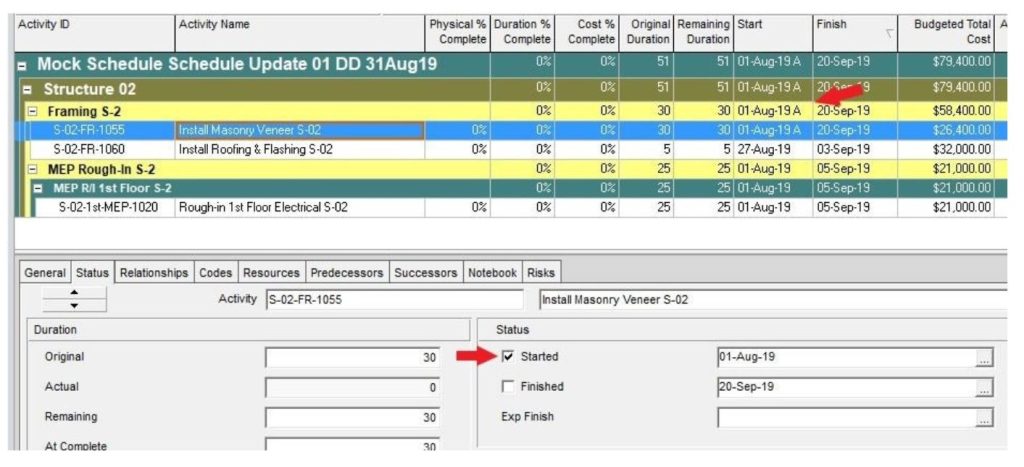
Task: Open the Exp Finish date picker button
Action: pos(984,418)
